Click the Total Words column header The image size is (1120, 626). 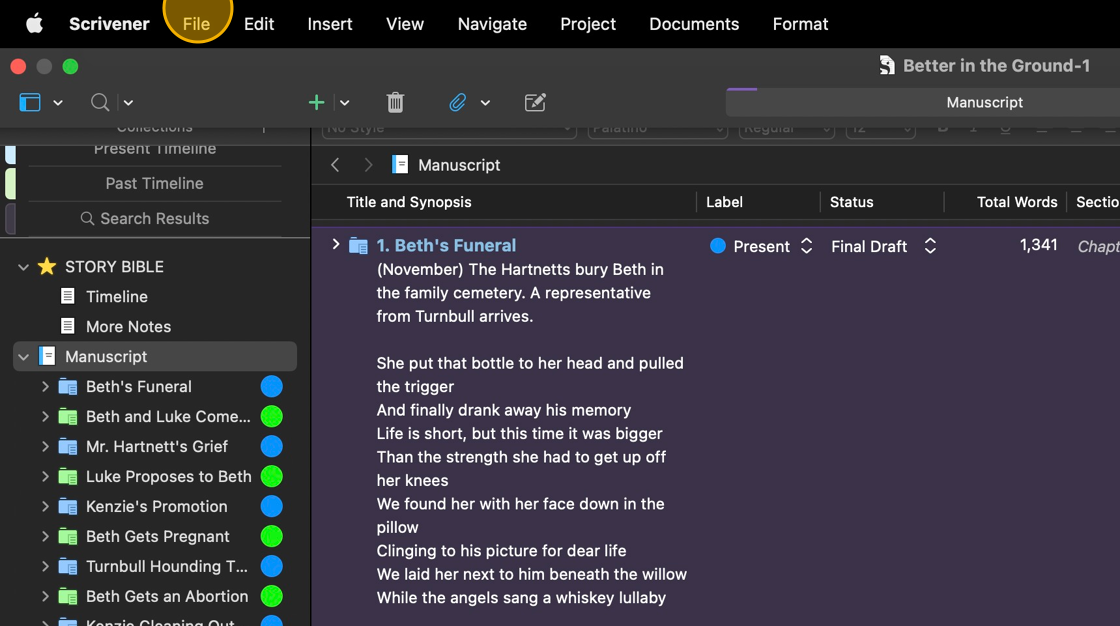pyautogui.click(x=1016, y=202)
